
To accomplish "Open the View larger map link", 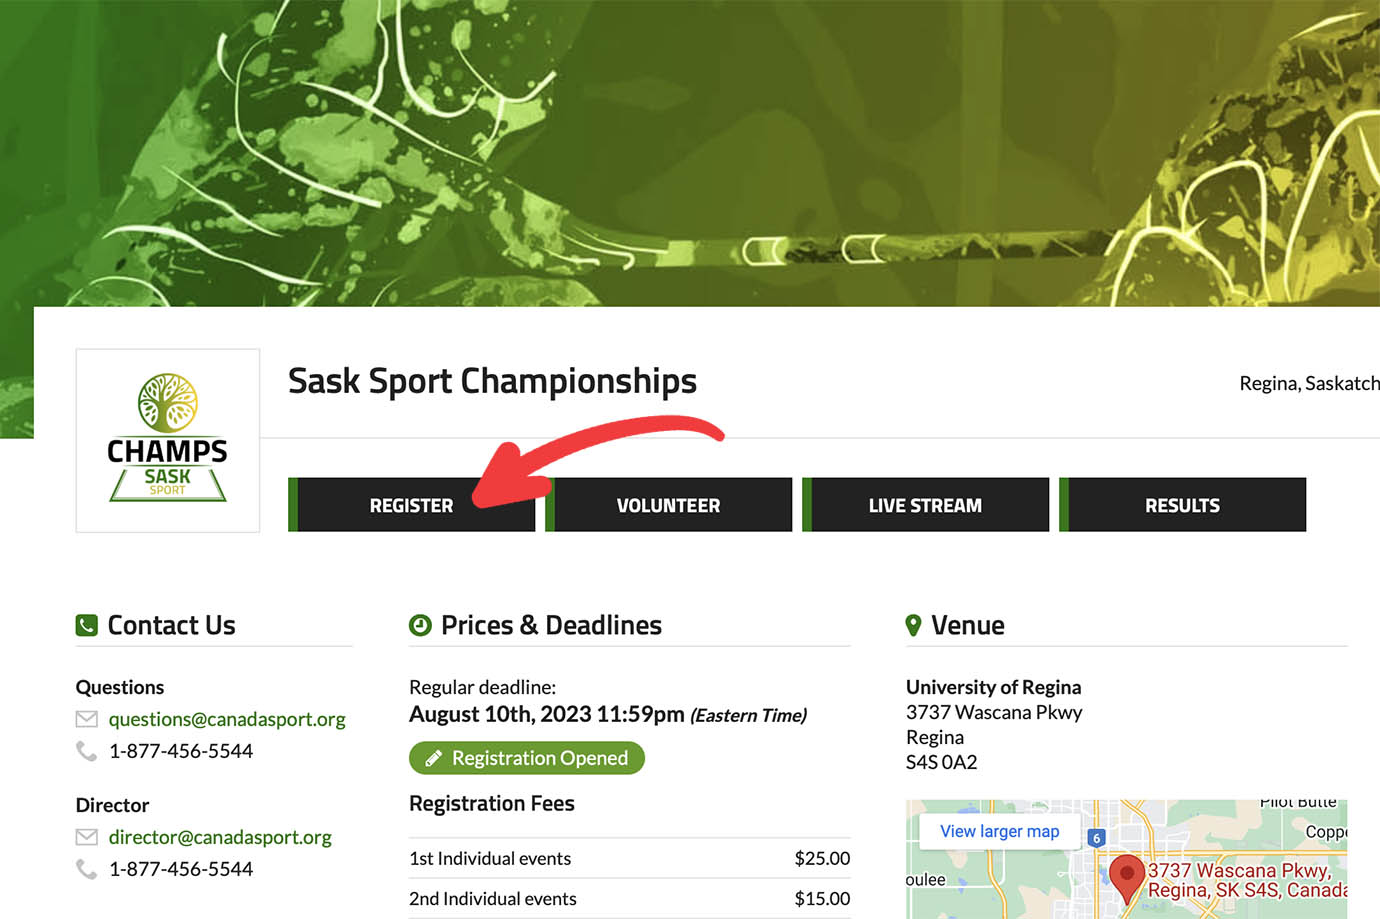I will coord(999,831).
